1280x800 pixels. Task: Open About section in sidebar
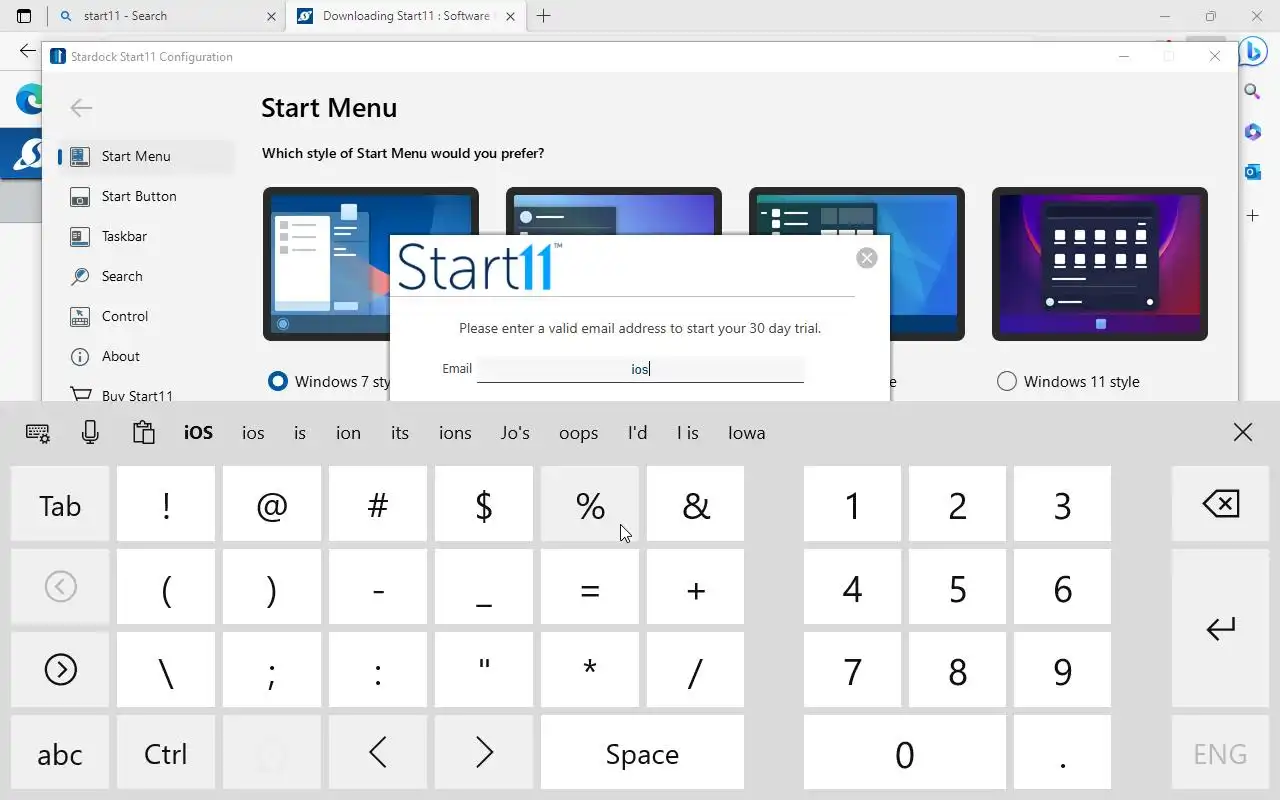coord(146,356)
